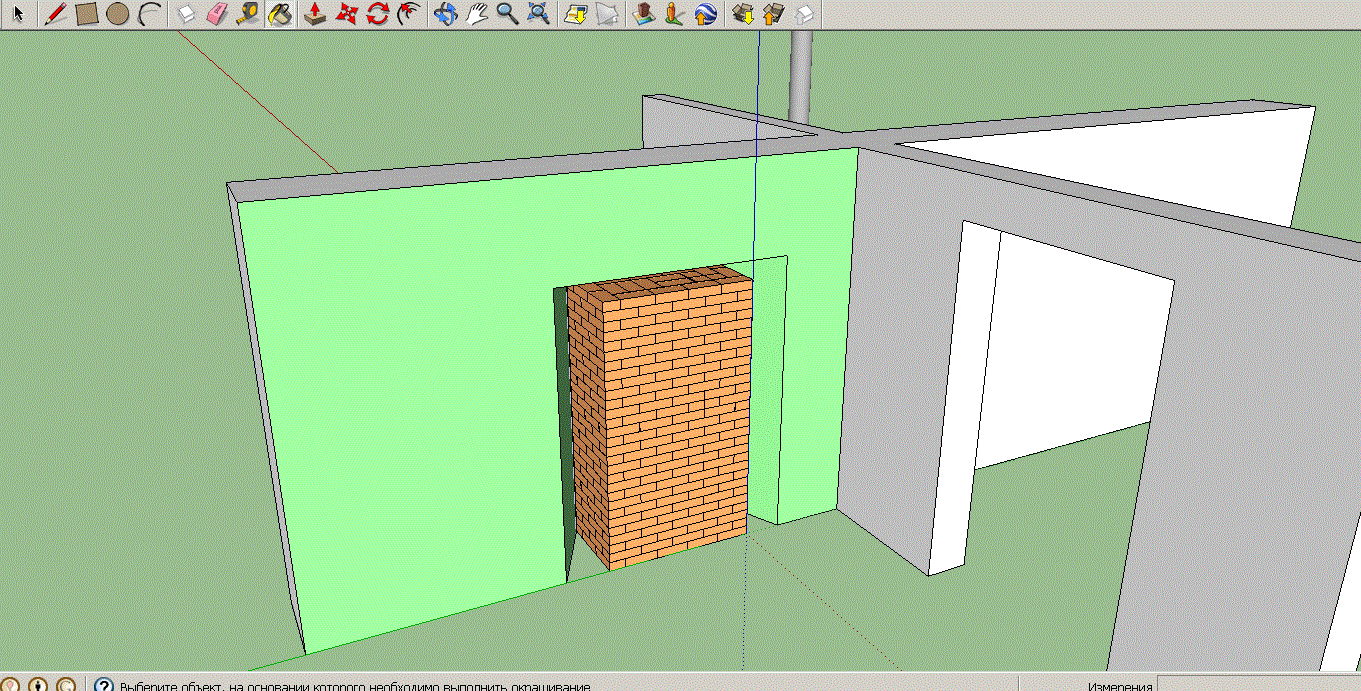This screenshot has width=1361, height=691.
Task: Select the pink Eraser tool
Action: point(216,14)
